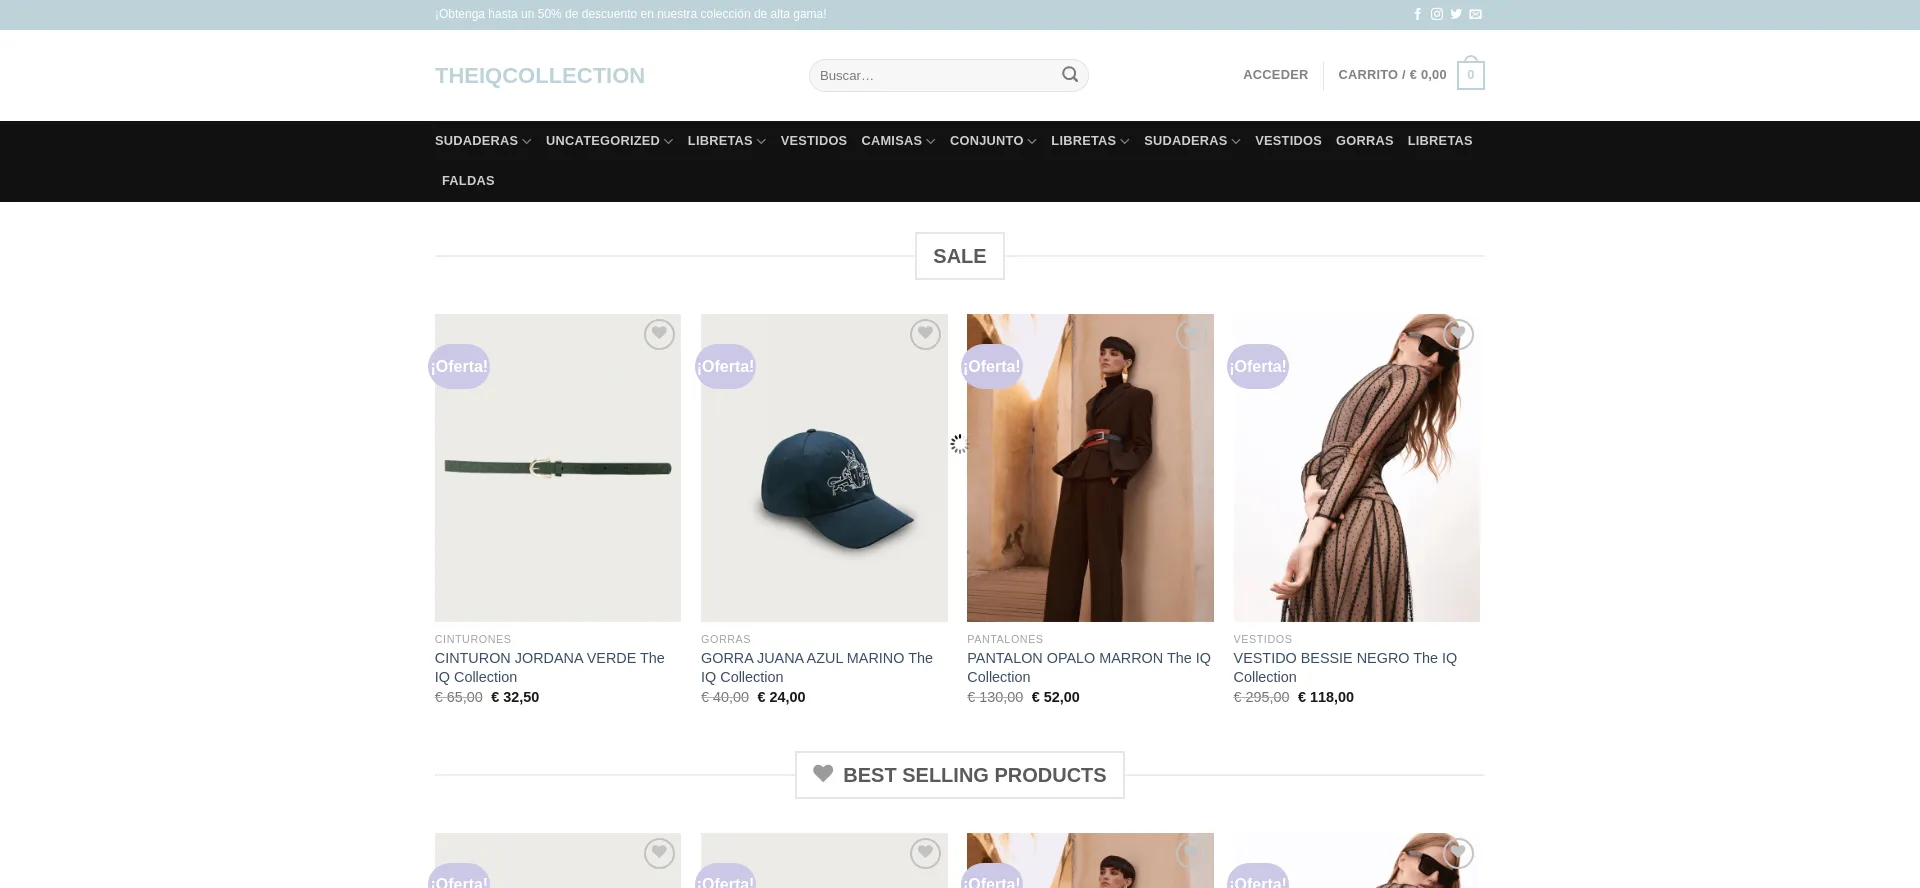Screen dimensions: 1920x888
Task: Open the Twitter social icon
Action: [x=1456, y=14]
